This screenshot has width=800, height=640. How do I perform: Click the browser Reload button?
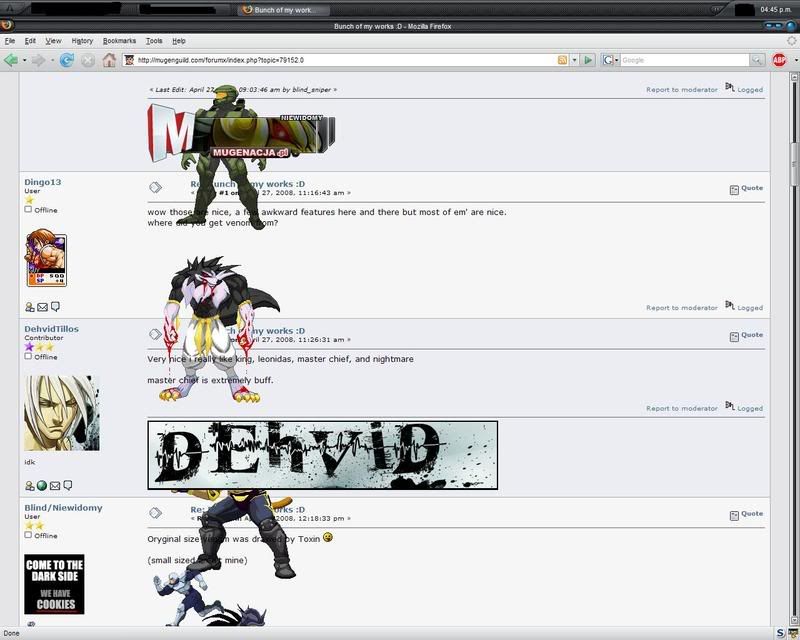coord(67,60)
